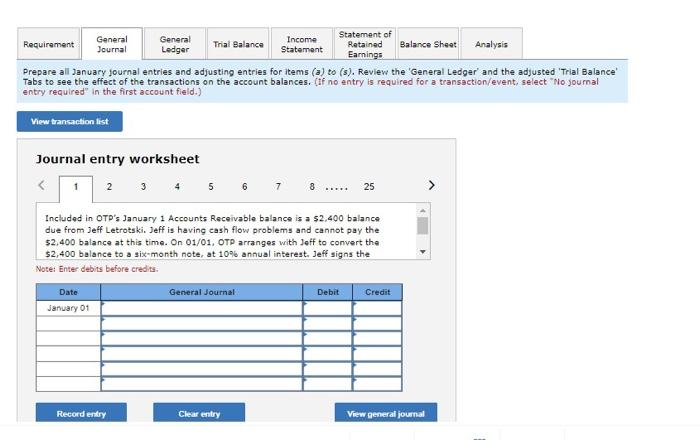The image size is (700, 440).
Task: Open the Requirement tab
Action: [x=49, y=44]
